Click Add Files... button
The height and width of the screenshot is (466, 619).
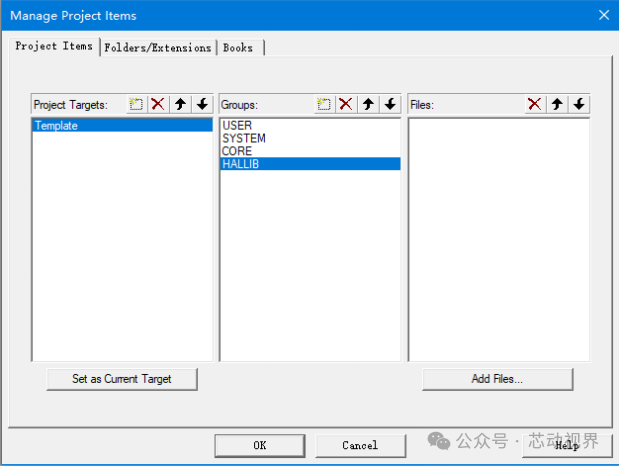(x=497, y=379)
